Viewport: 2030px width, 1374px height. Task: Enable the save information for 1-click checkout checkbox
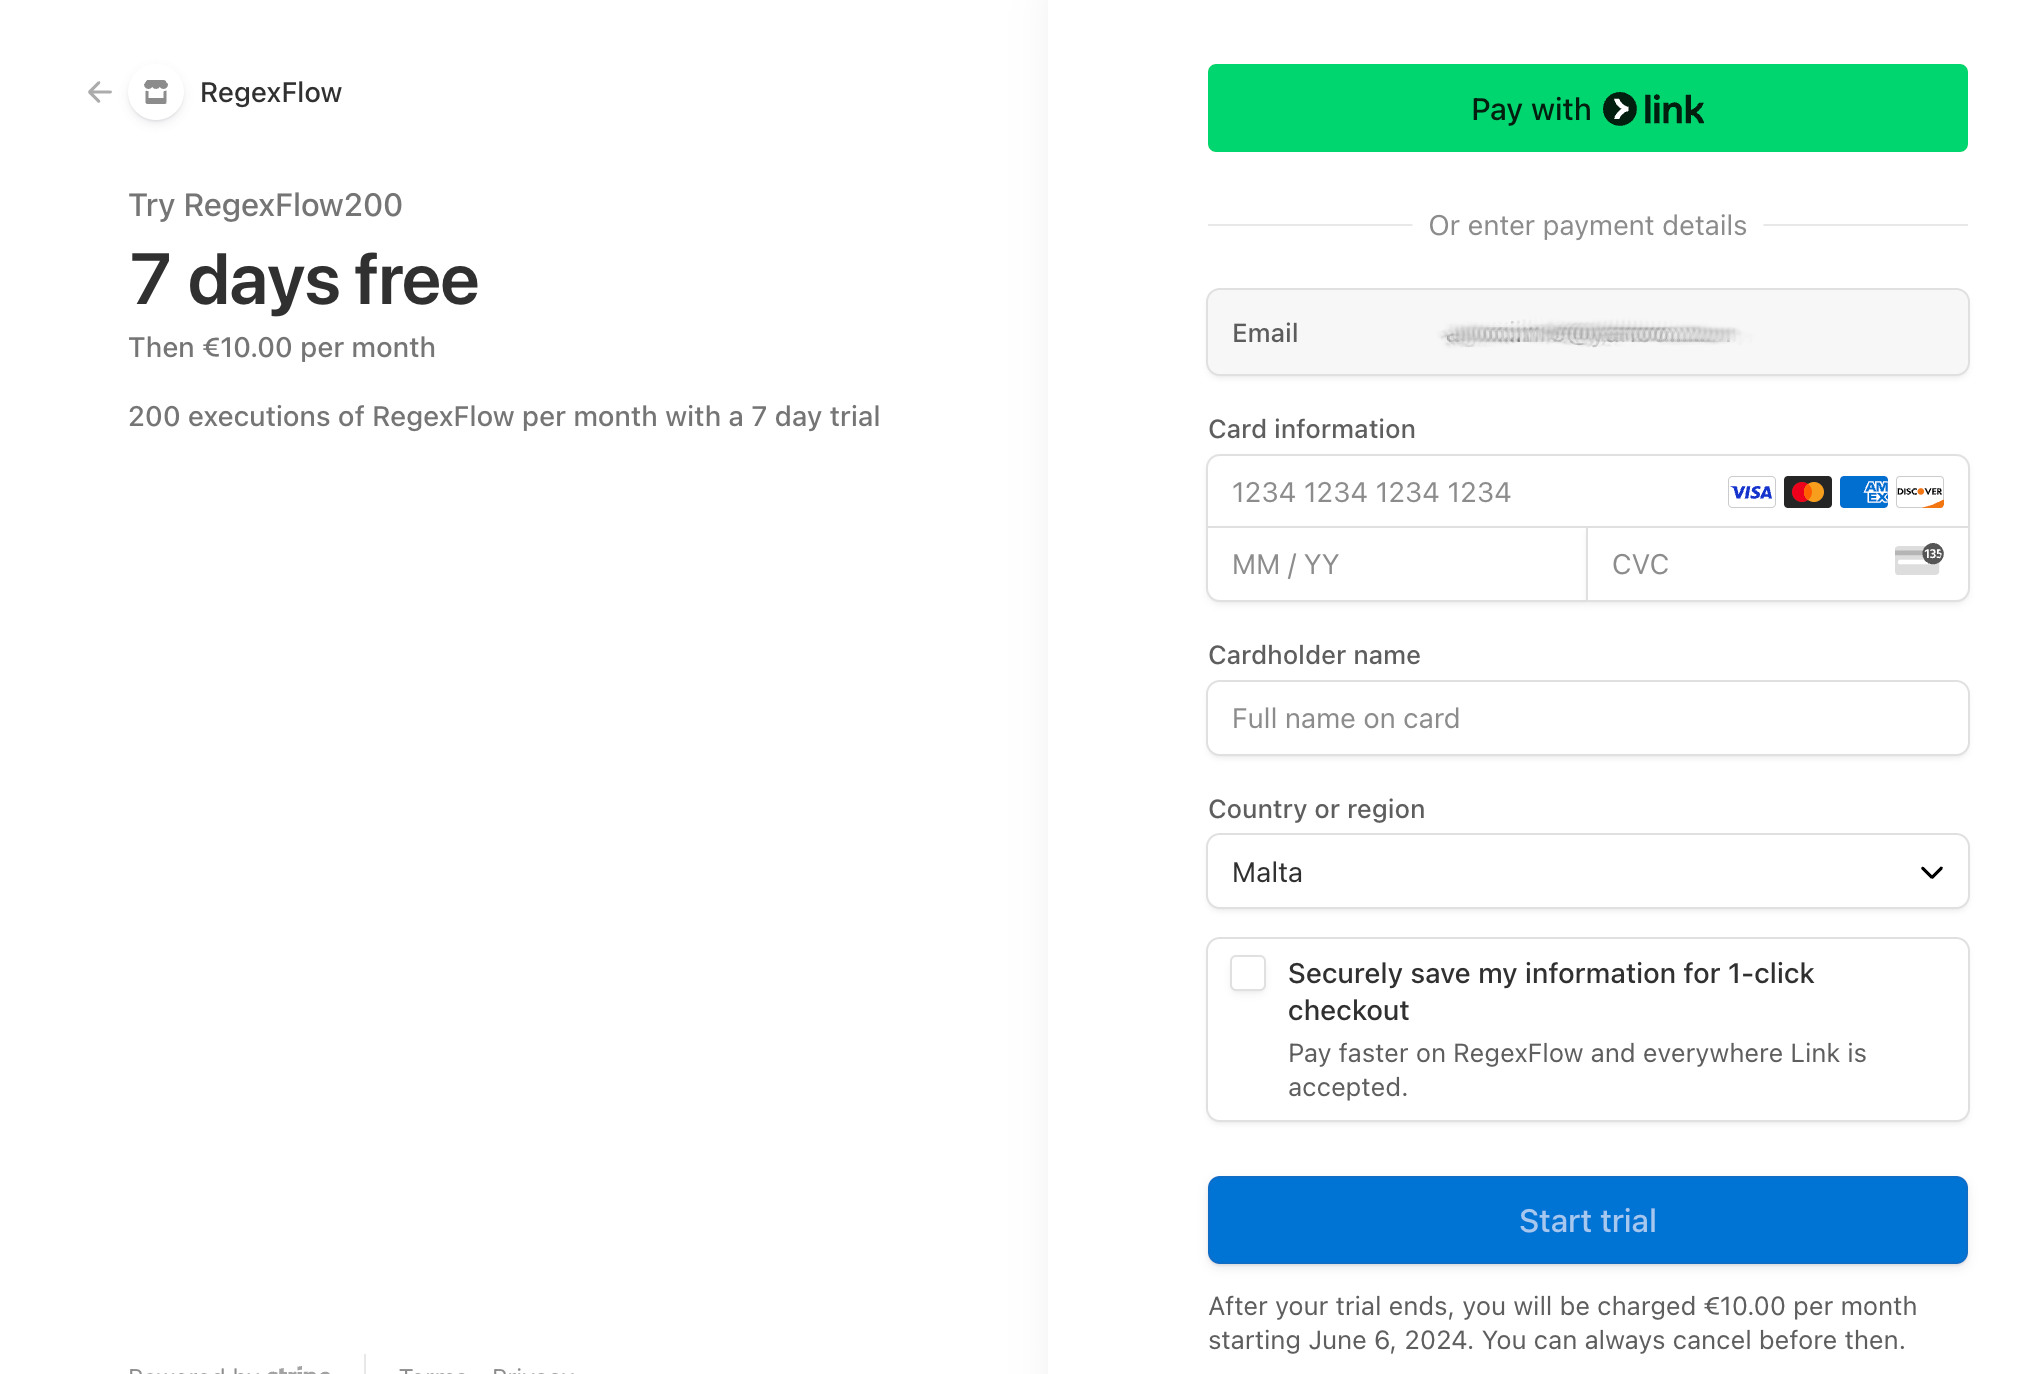click(x=1248, y=973)
